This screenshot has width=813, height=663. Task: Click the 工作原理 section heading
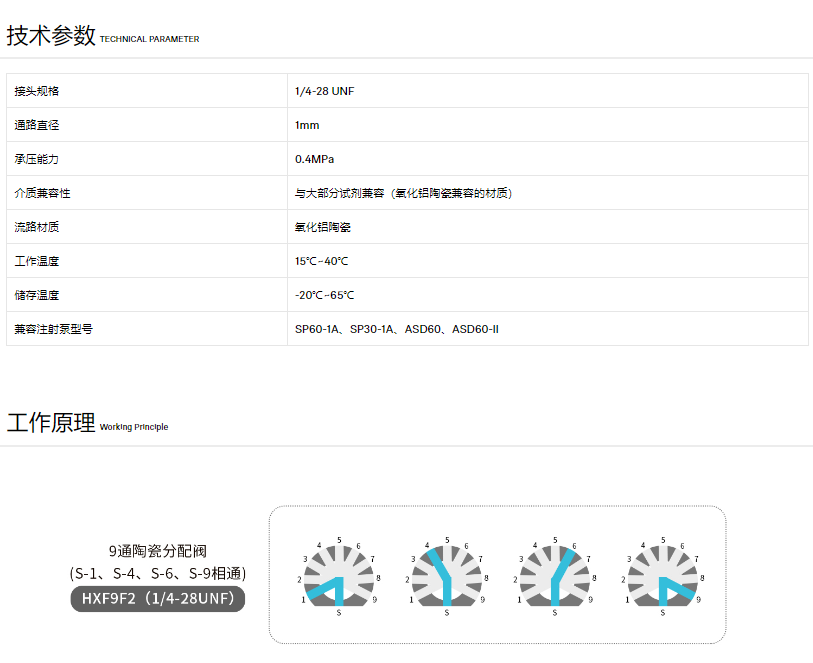click(x=50, y=423)
